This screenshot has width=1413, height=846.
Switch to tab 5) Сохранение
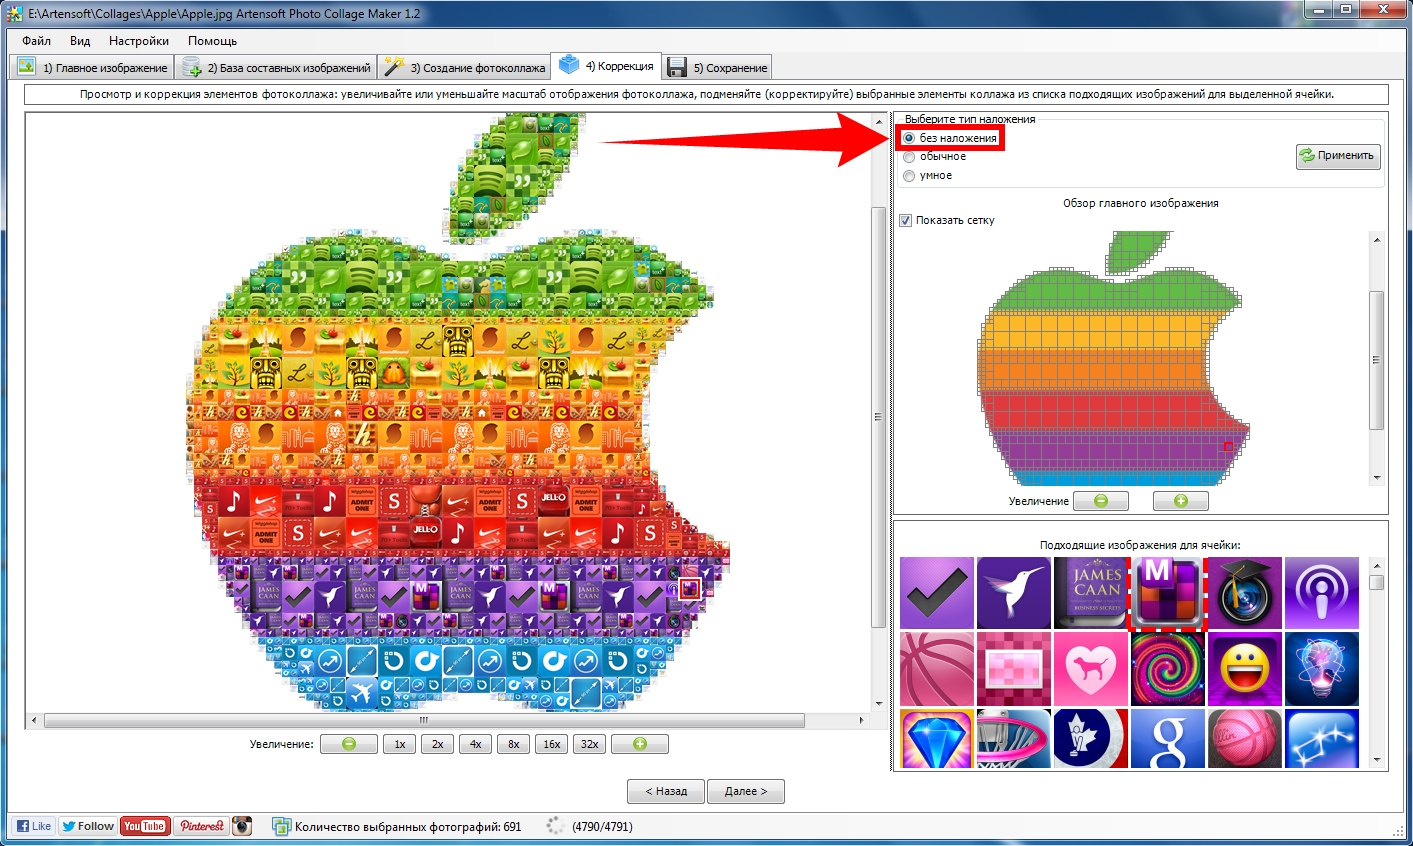718,67
